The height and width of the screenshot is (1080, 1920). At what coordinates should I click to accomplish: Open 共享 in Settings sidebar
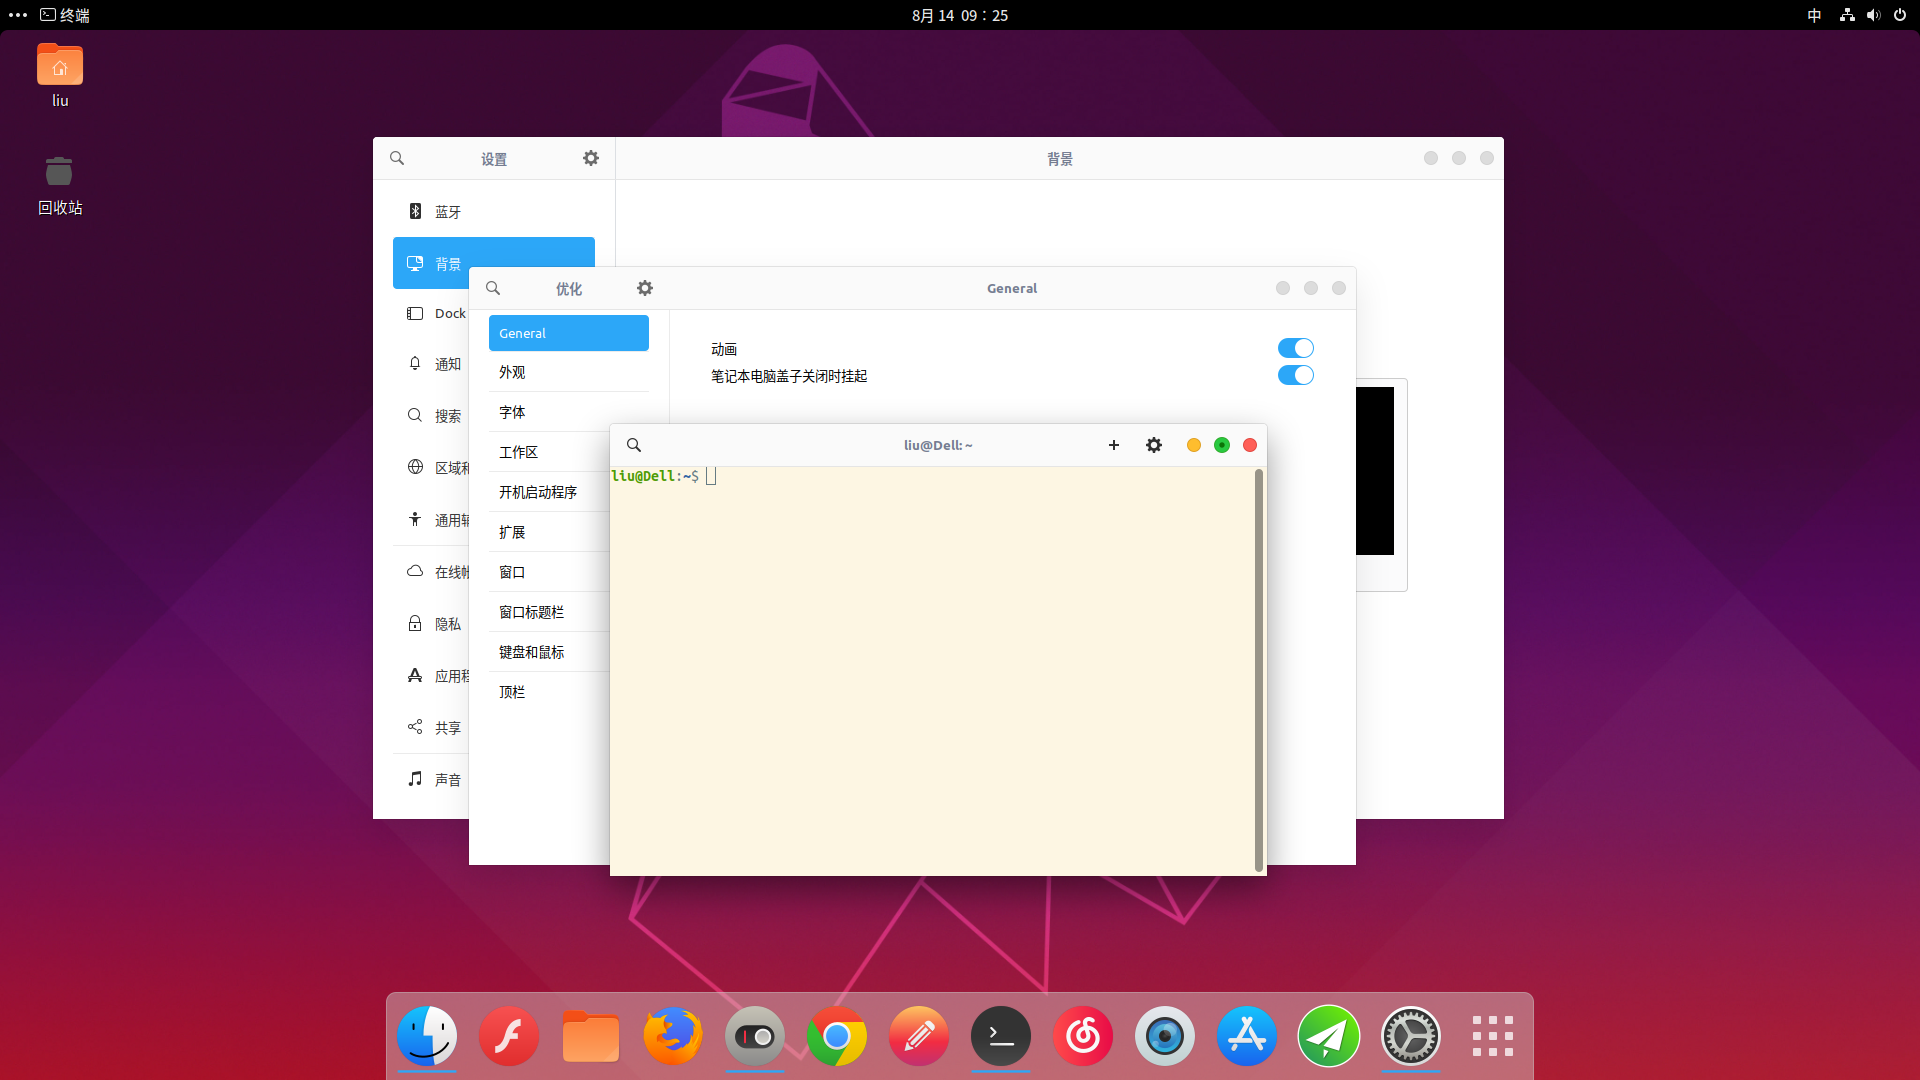click(x=431, y=728)
